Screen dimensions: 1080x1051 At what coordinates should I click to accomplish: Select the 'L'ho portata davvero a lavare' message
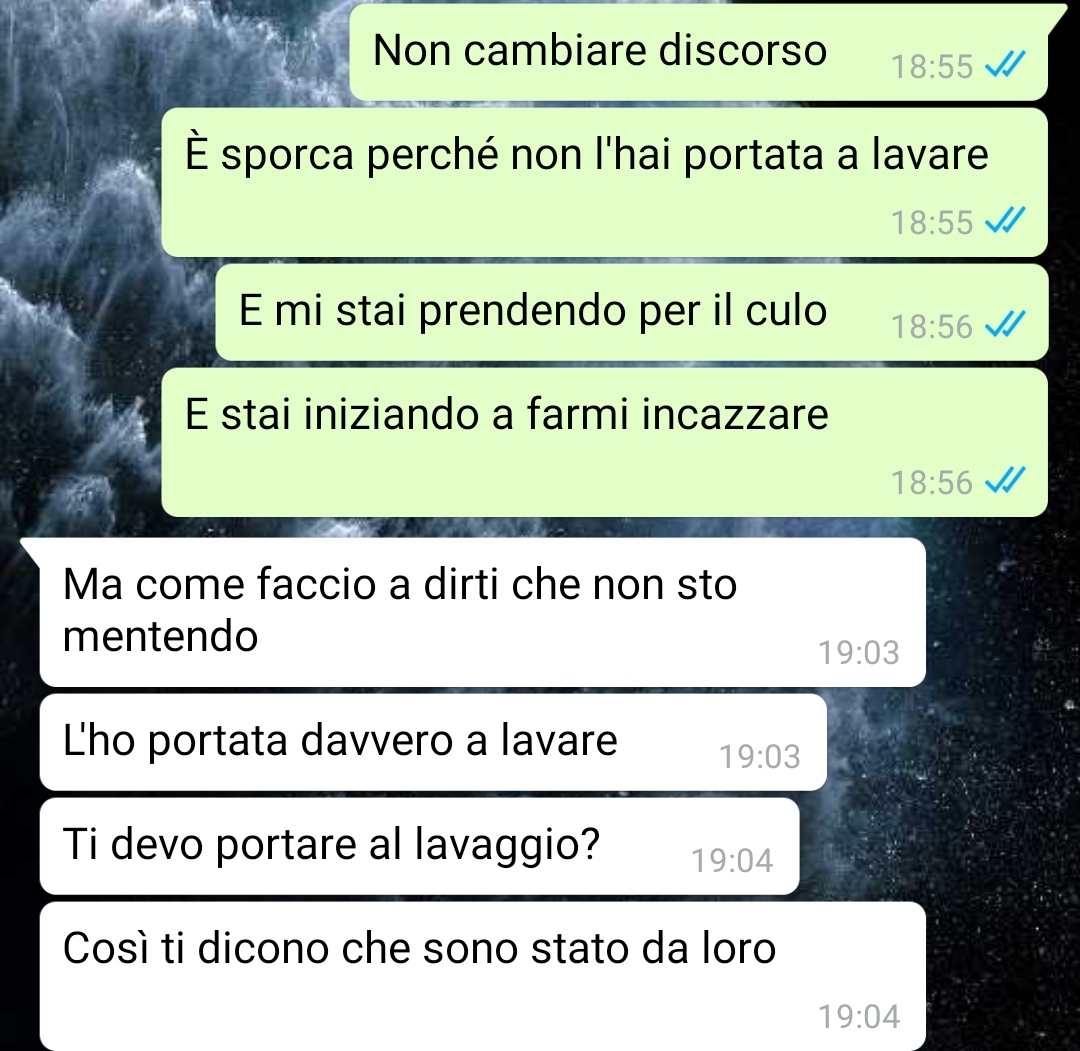tap(433, 742)
